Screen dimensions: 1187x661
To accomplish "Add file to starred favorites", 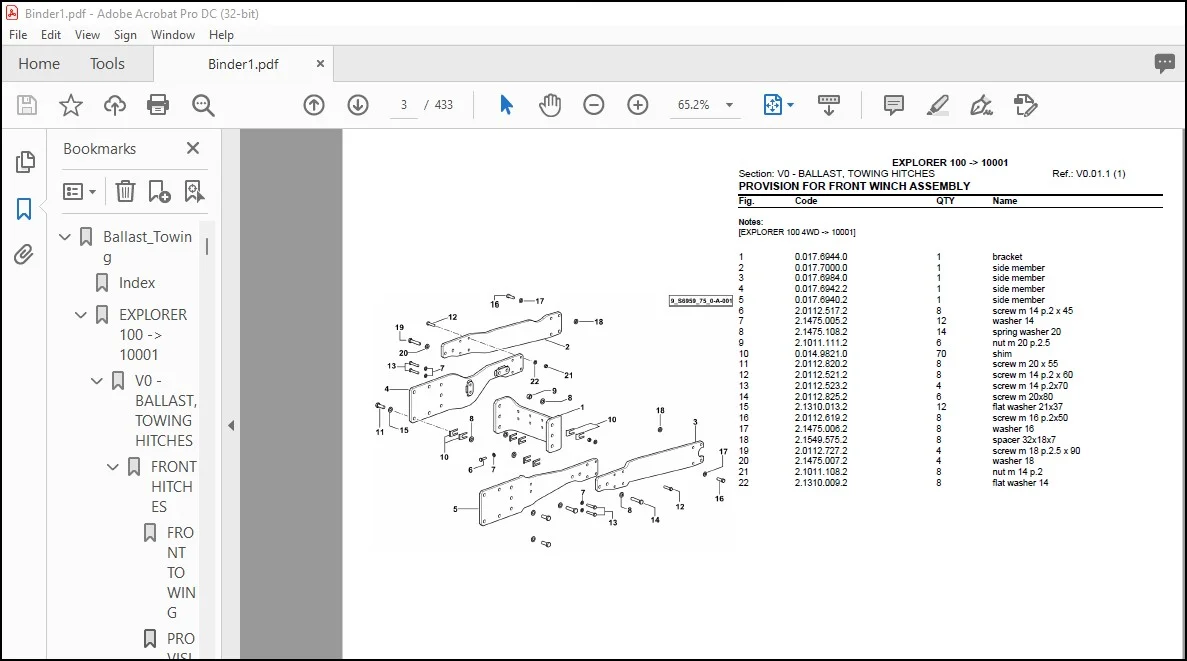I will coord(70,105).
